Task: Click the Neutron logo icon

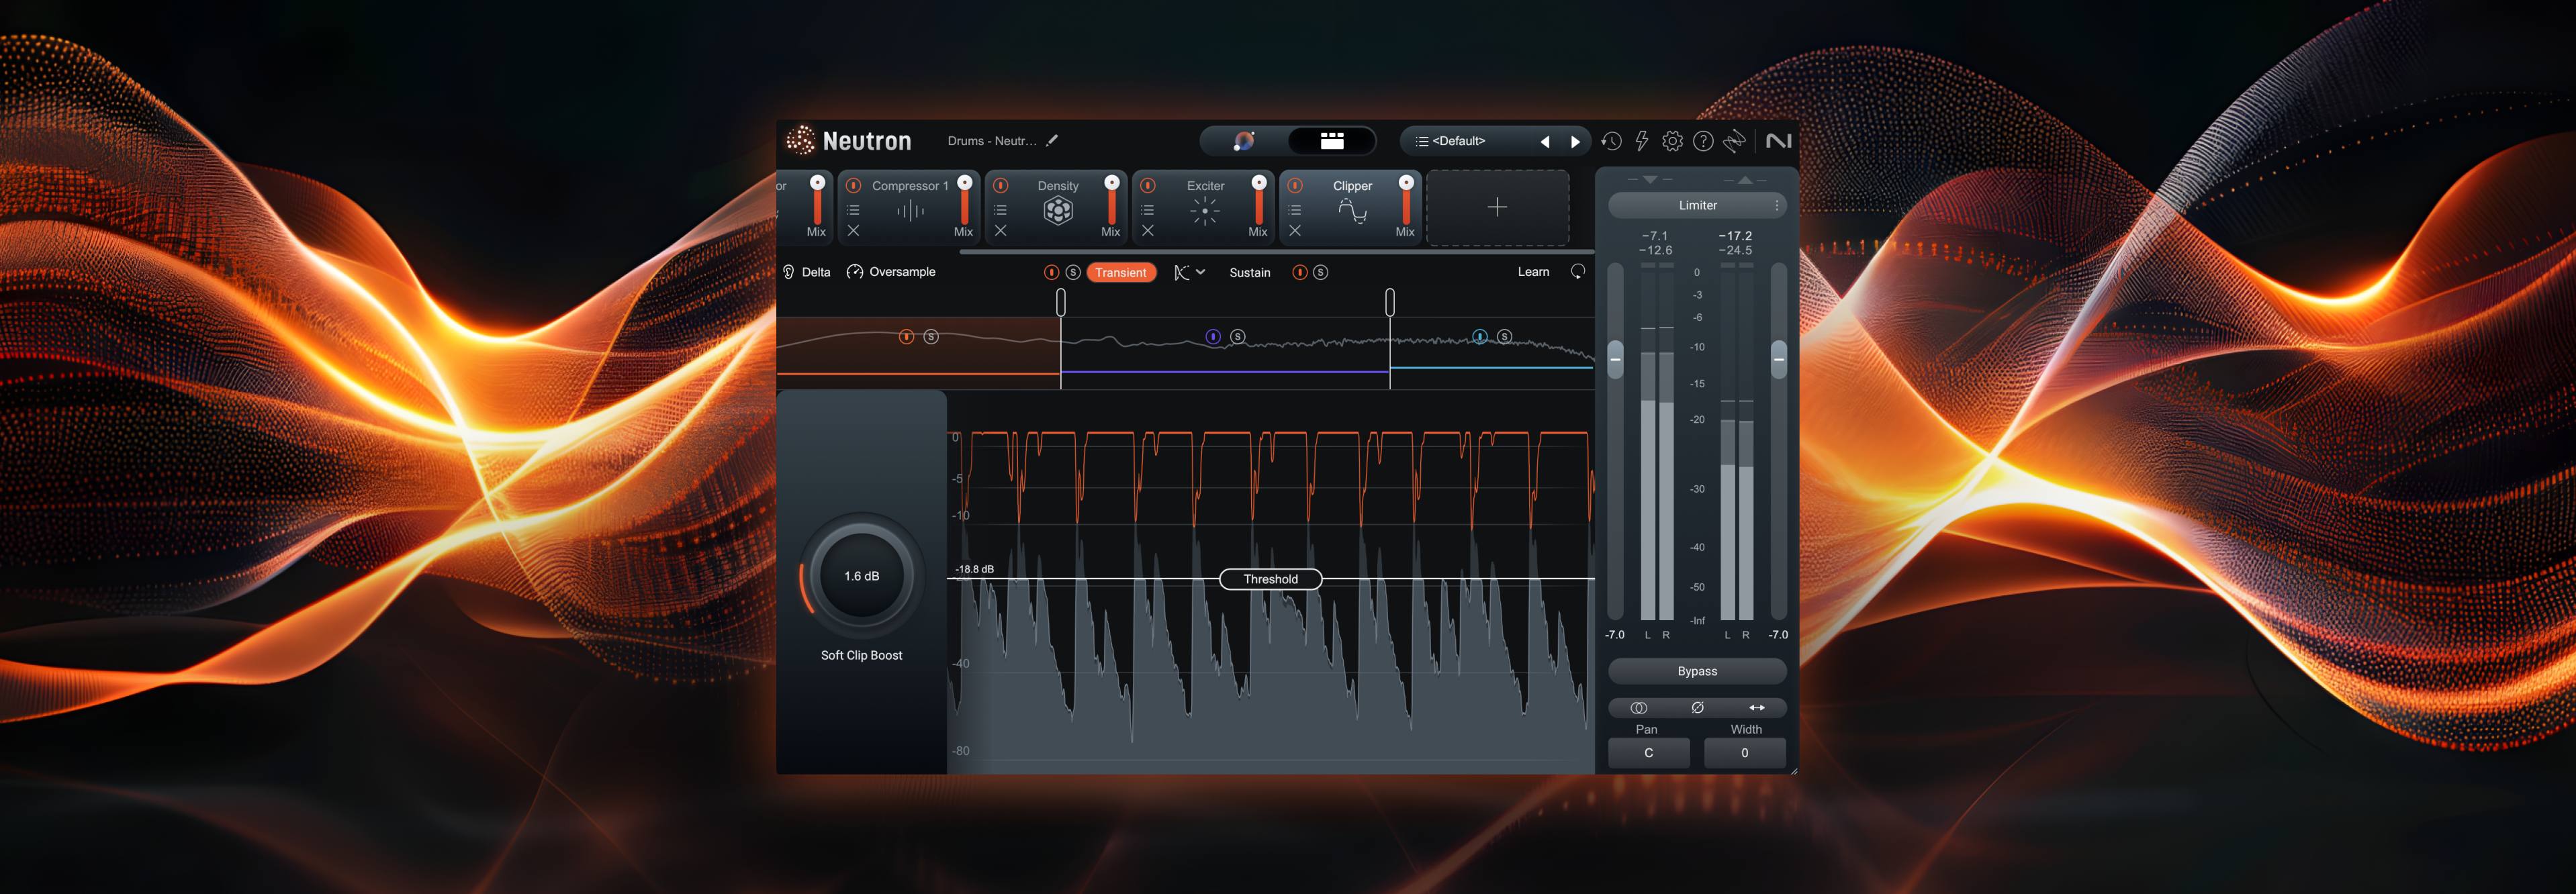Action: tap(800, 141)
